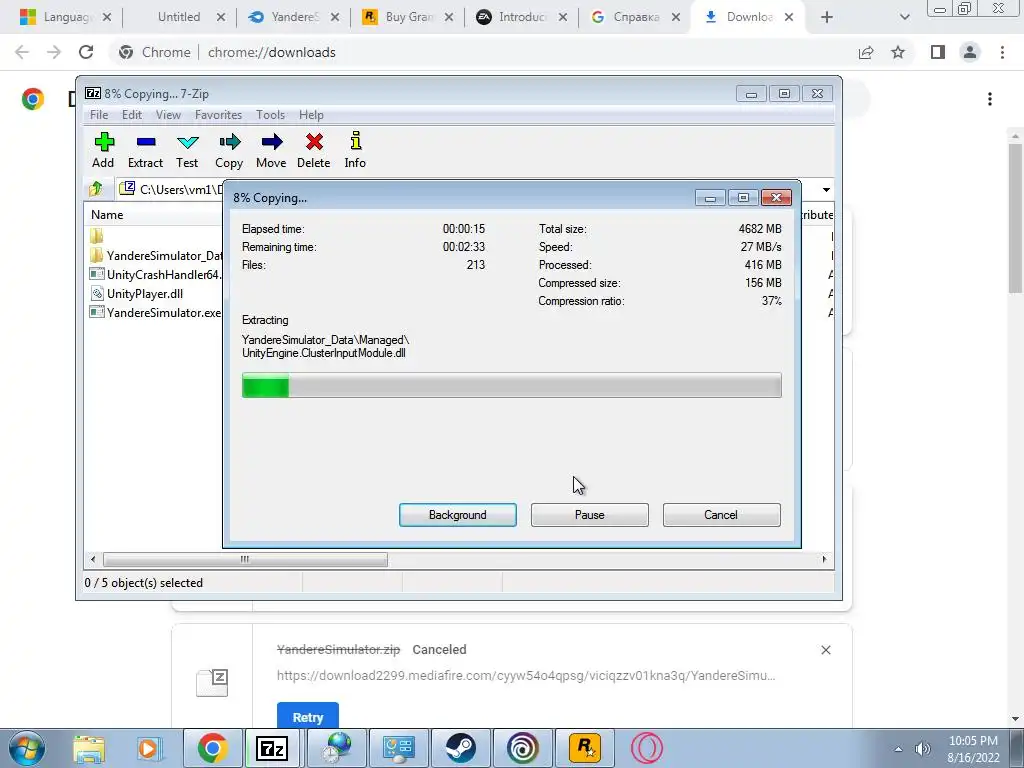Open the Info tool in 7-Zip
Screen dimensions: 1024x768
355,150
